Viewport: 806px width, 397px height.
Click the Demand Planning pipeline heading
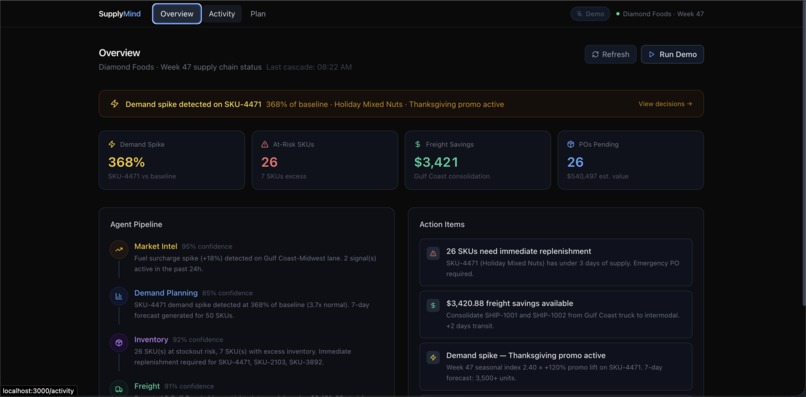[x=166, y=293]
